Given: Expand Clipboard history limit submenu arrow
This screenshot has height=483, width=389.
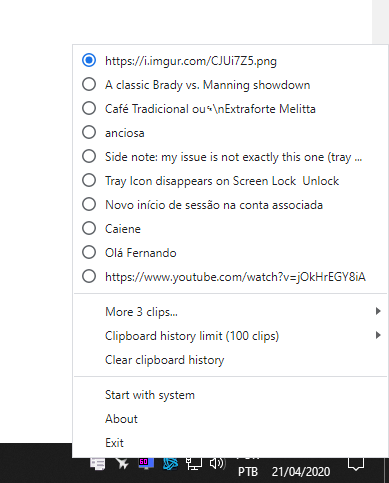Looking at the screenshot, I should tap(378, 335).
